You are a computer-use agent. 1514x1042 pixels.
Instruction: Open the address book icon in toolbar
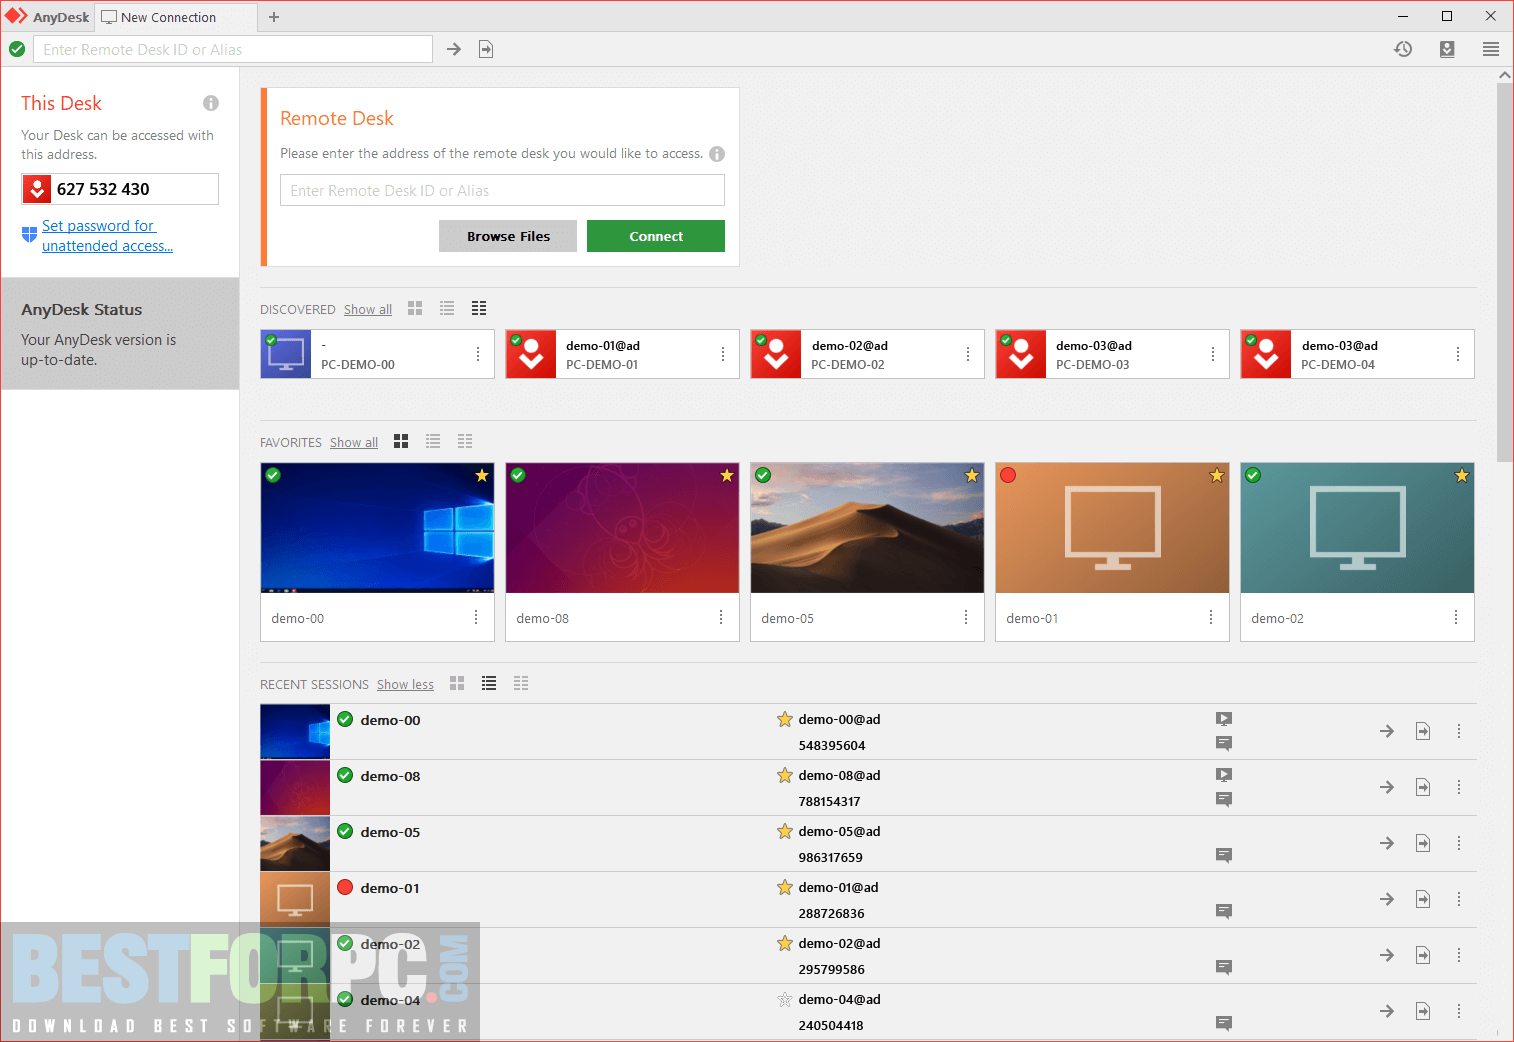click(1447, 49)
